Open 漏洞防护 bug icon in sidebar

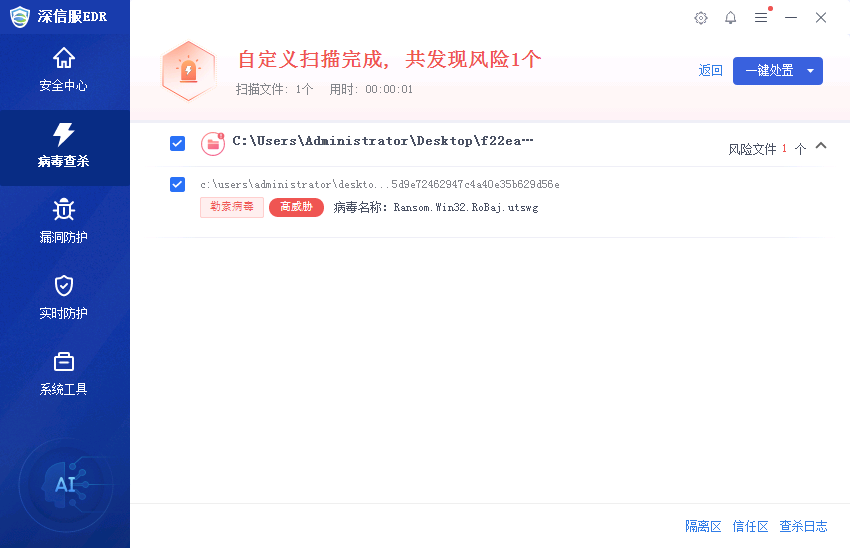click(63, 209)
